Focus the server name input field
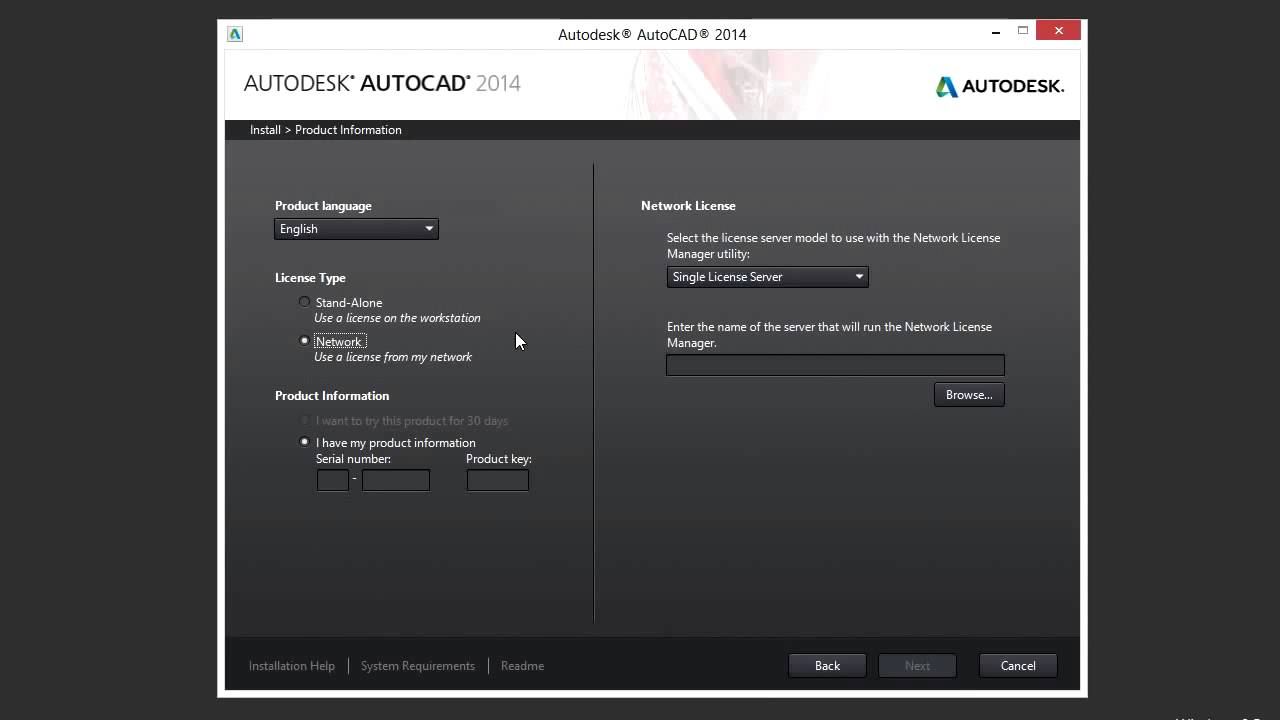This screenshot has height=720, width=1280. point(835,365)
